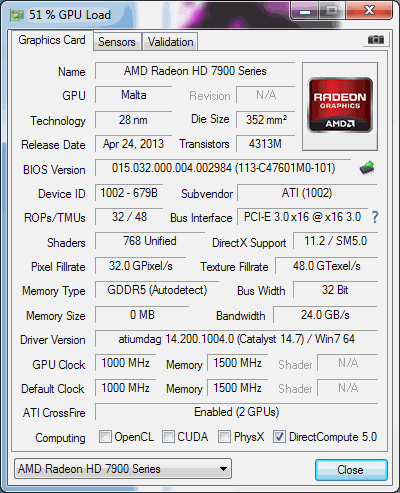Click the Default Clock row Shader N/A value
Viewport: 400px width, 493px height.
[x=348, y=388]
